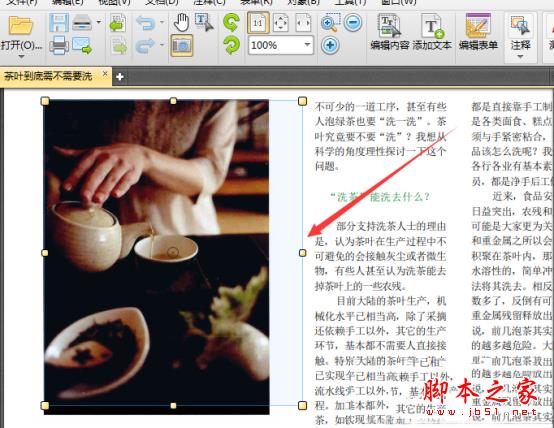The height and width of the screenshot is (428, 554).
Task: Click the bottom-right selection handle
Action: tap(302, 405)
